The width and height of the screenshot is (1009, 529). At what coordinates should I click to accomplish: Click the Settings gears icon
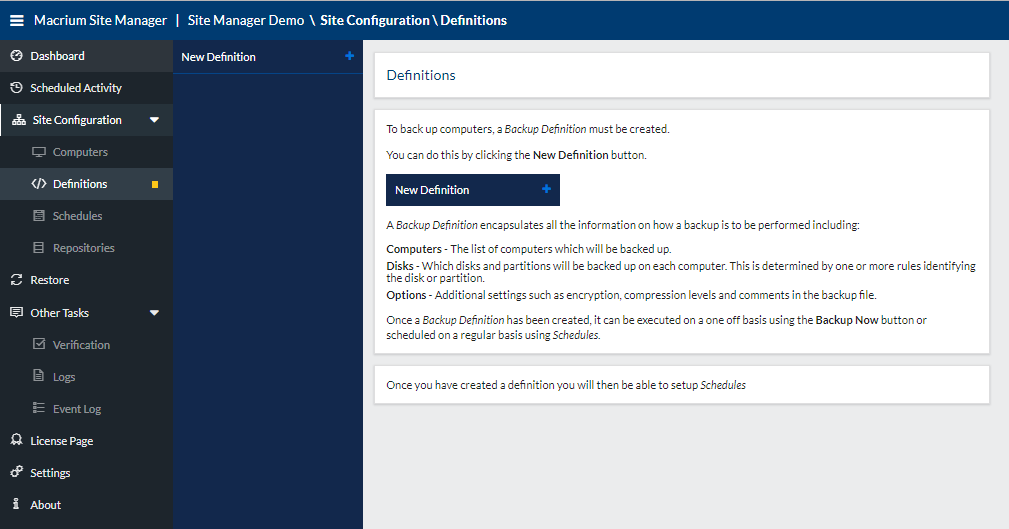(x=16, y=473)
